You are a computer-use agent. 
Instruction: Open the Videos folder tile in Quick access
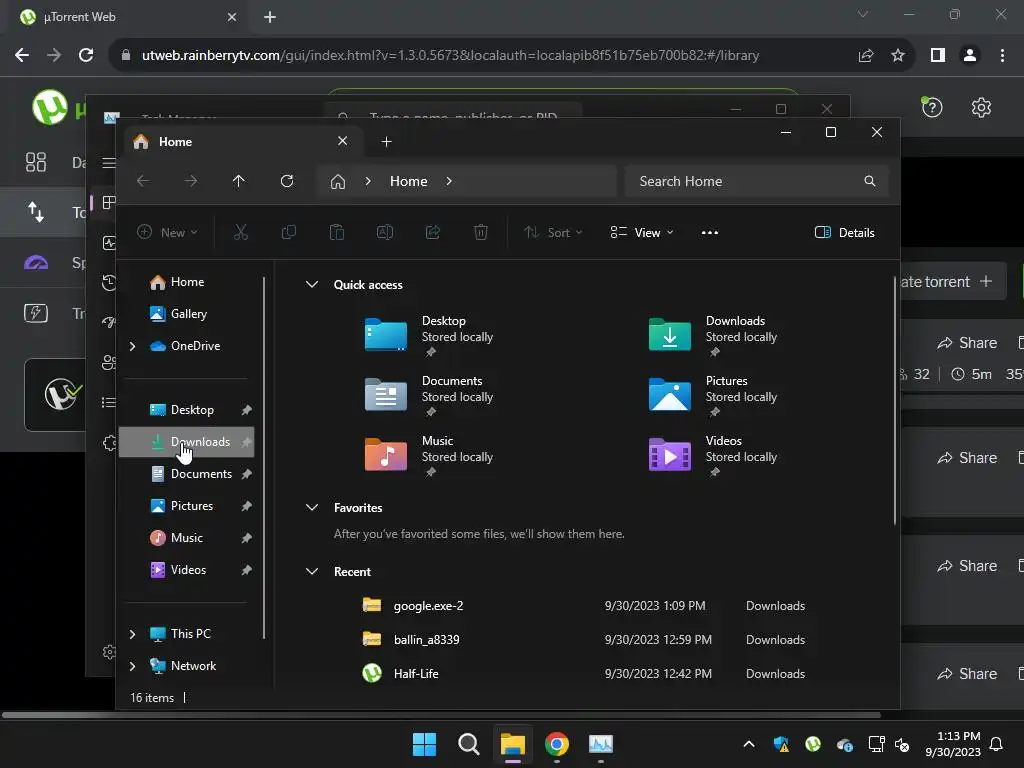(x=712, y=455)
